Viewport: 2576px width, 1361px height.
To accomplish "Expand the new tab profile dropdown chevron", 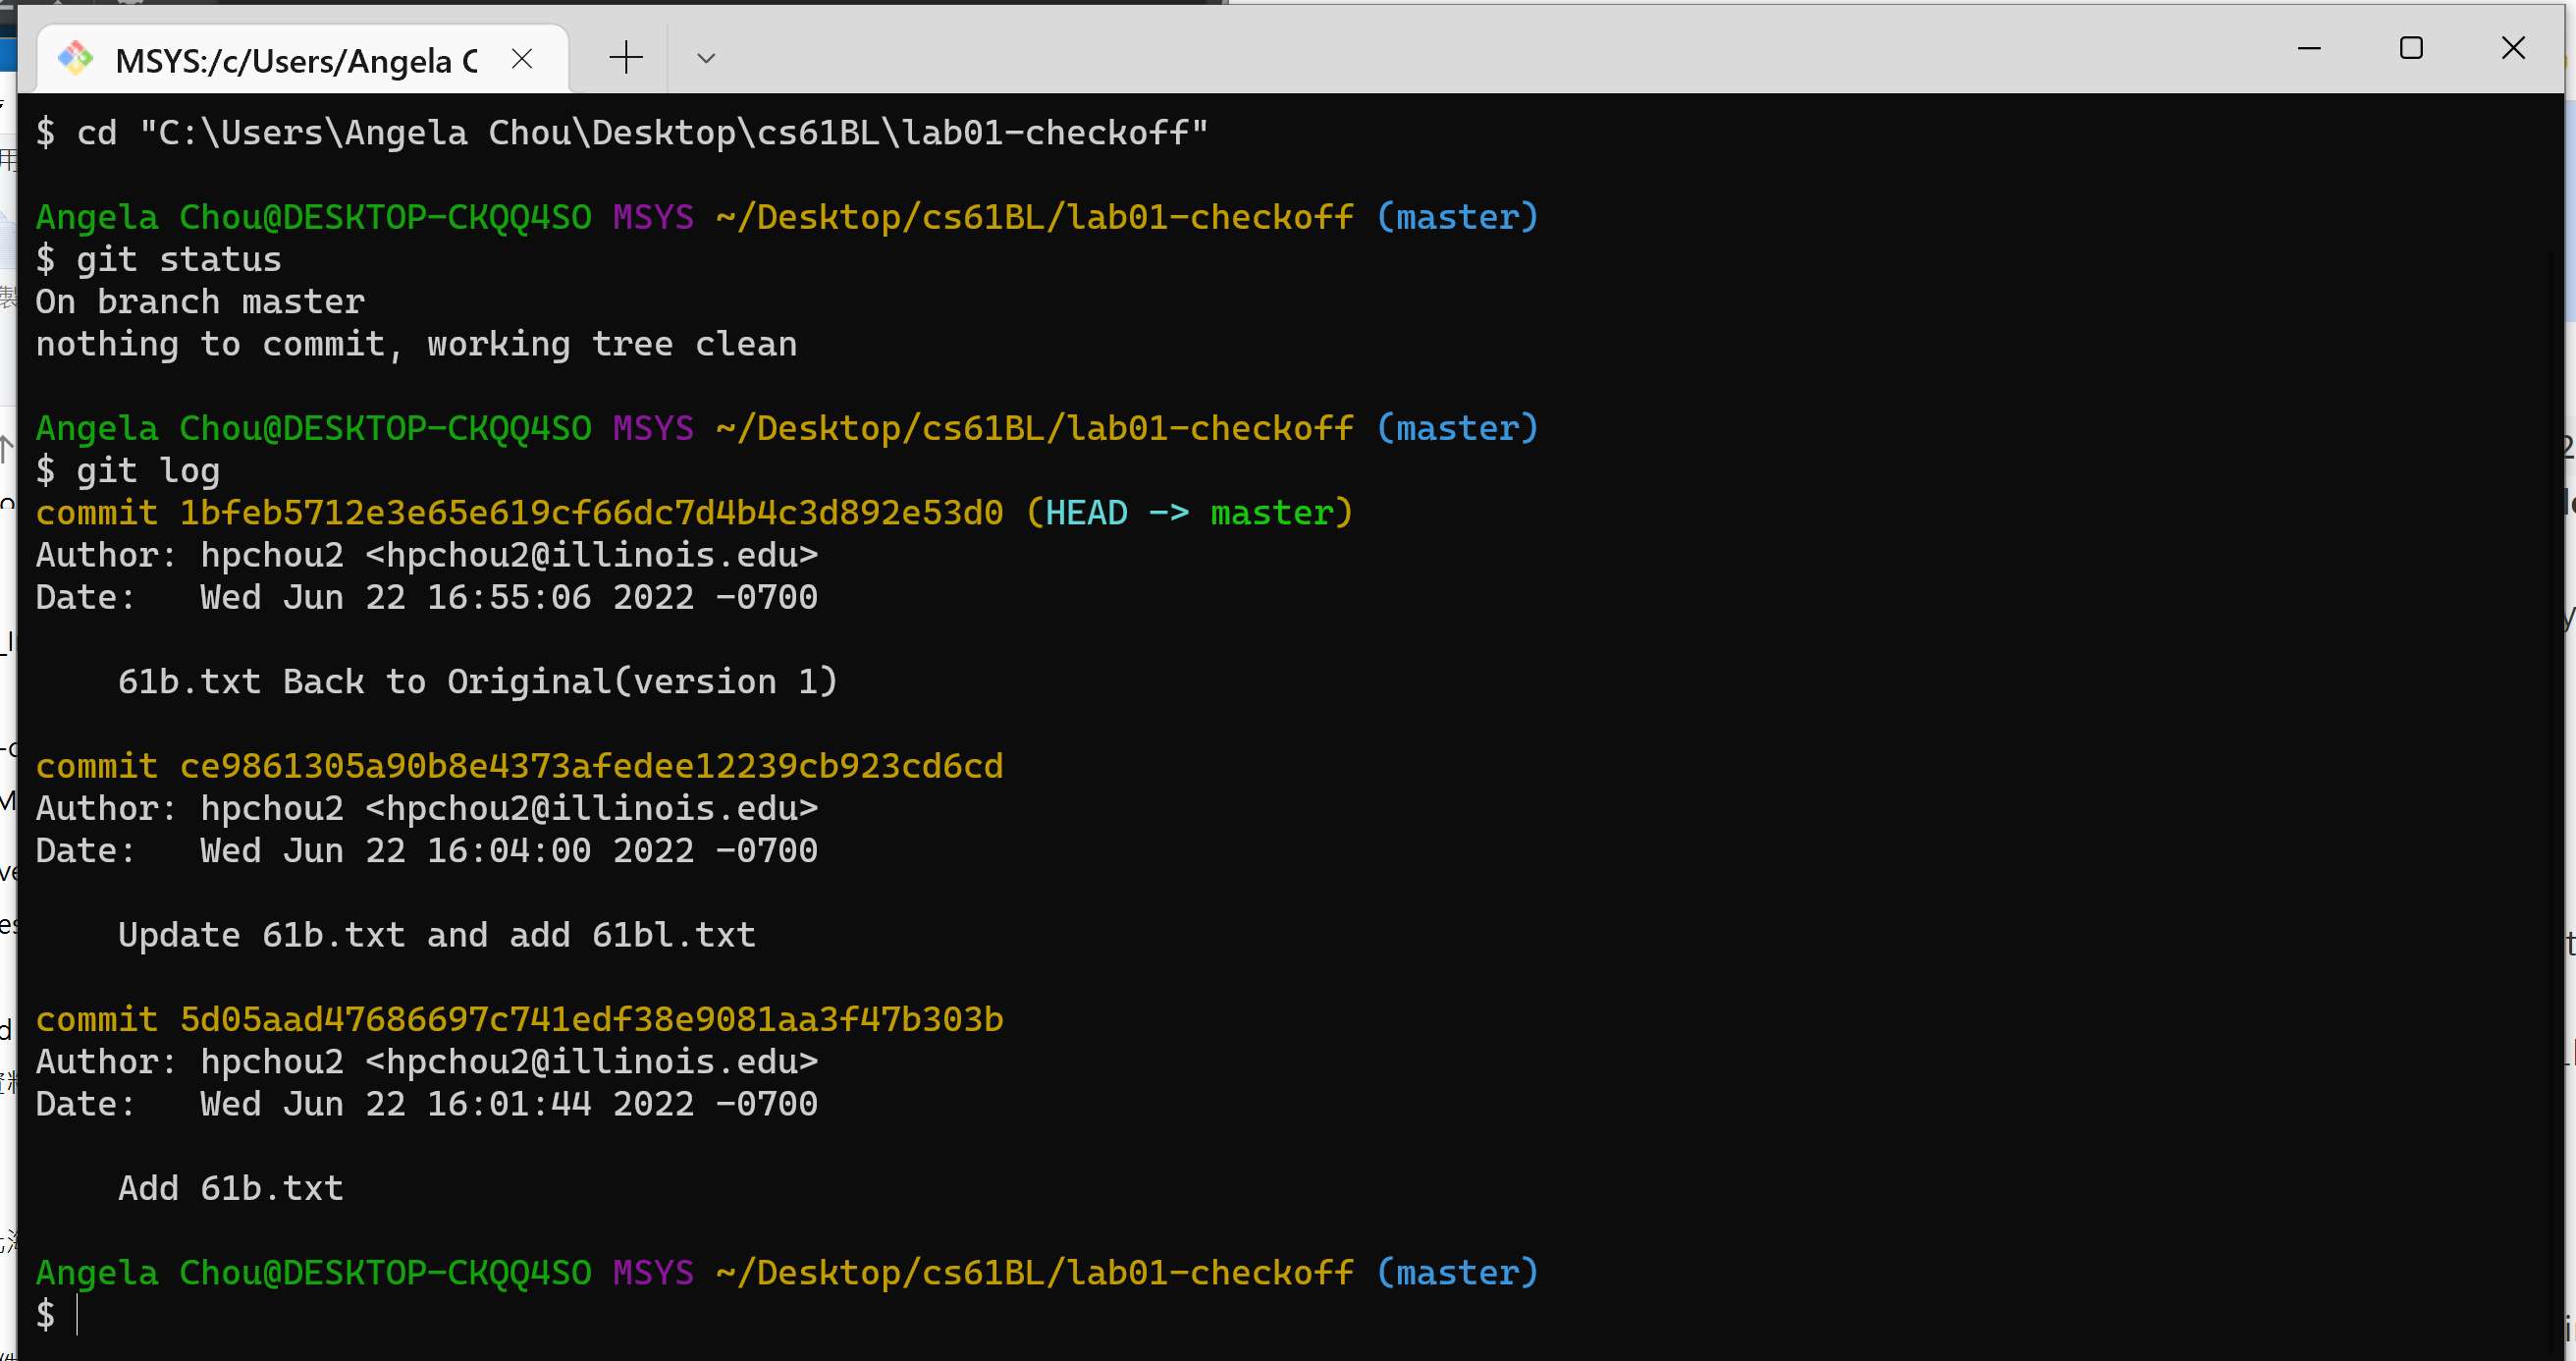I will [x=706, y=58].
